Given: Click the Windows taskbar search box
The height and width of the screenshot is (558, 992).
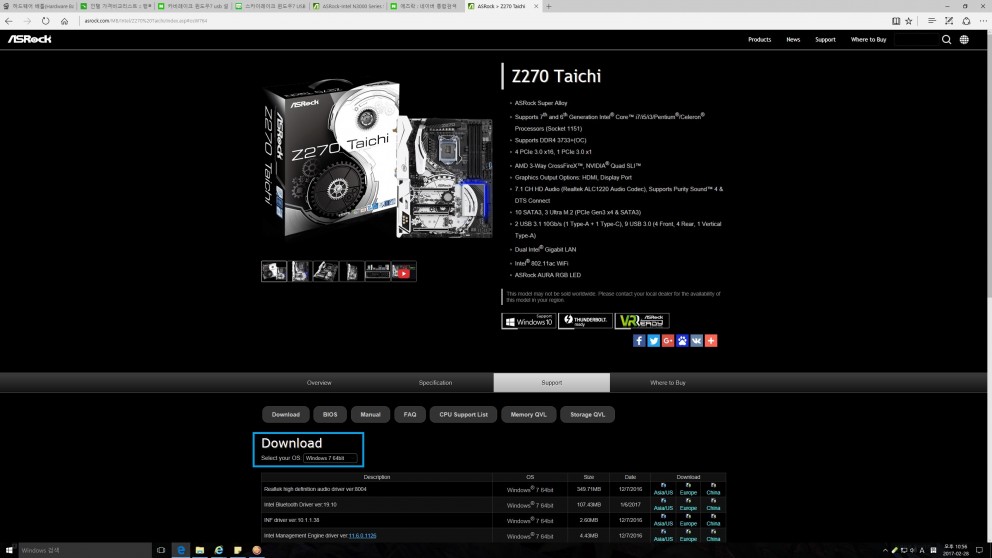Looking at the screenshot, I should click(85, 550).
